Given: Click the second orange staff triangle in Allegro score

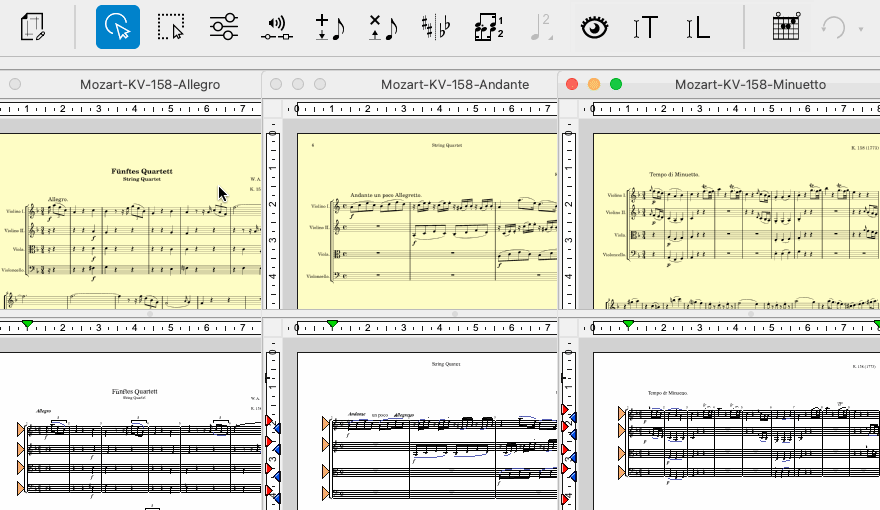Looking at the screenshot, I should (21, 449).
